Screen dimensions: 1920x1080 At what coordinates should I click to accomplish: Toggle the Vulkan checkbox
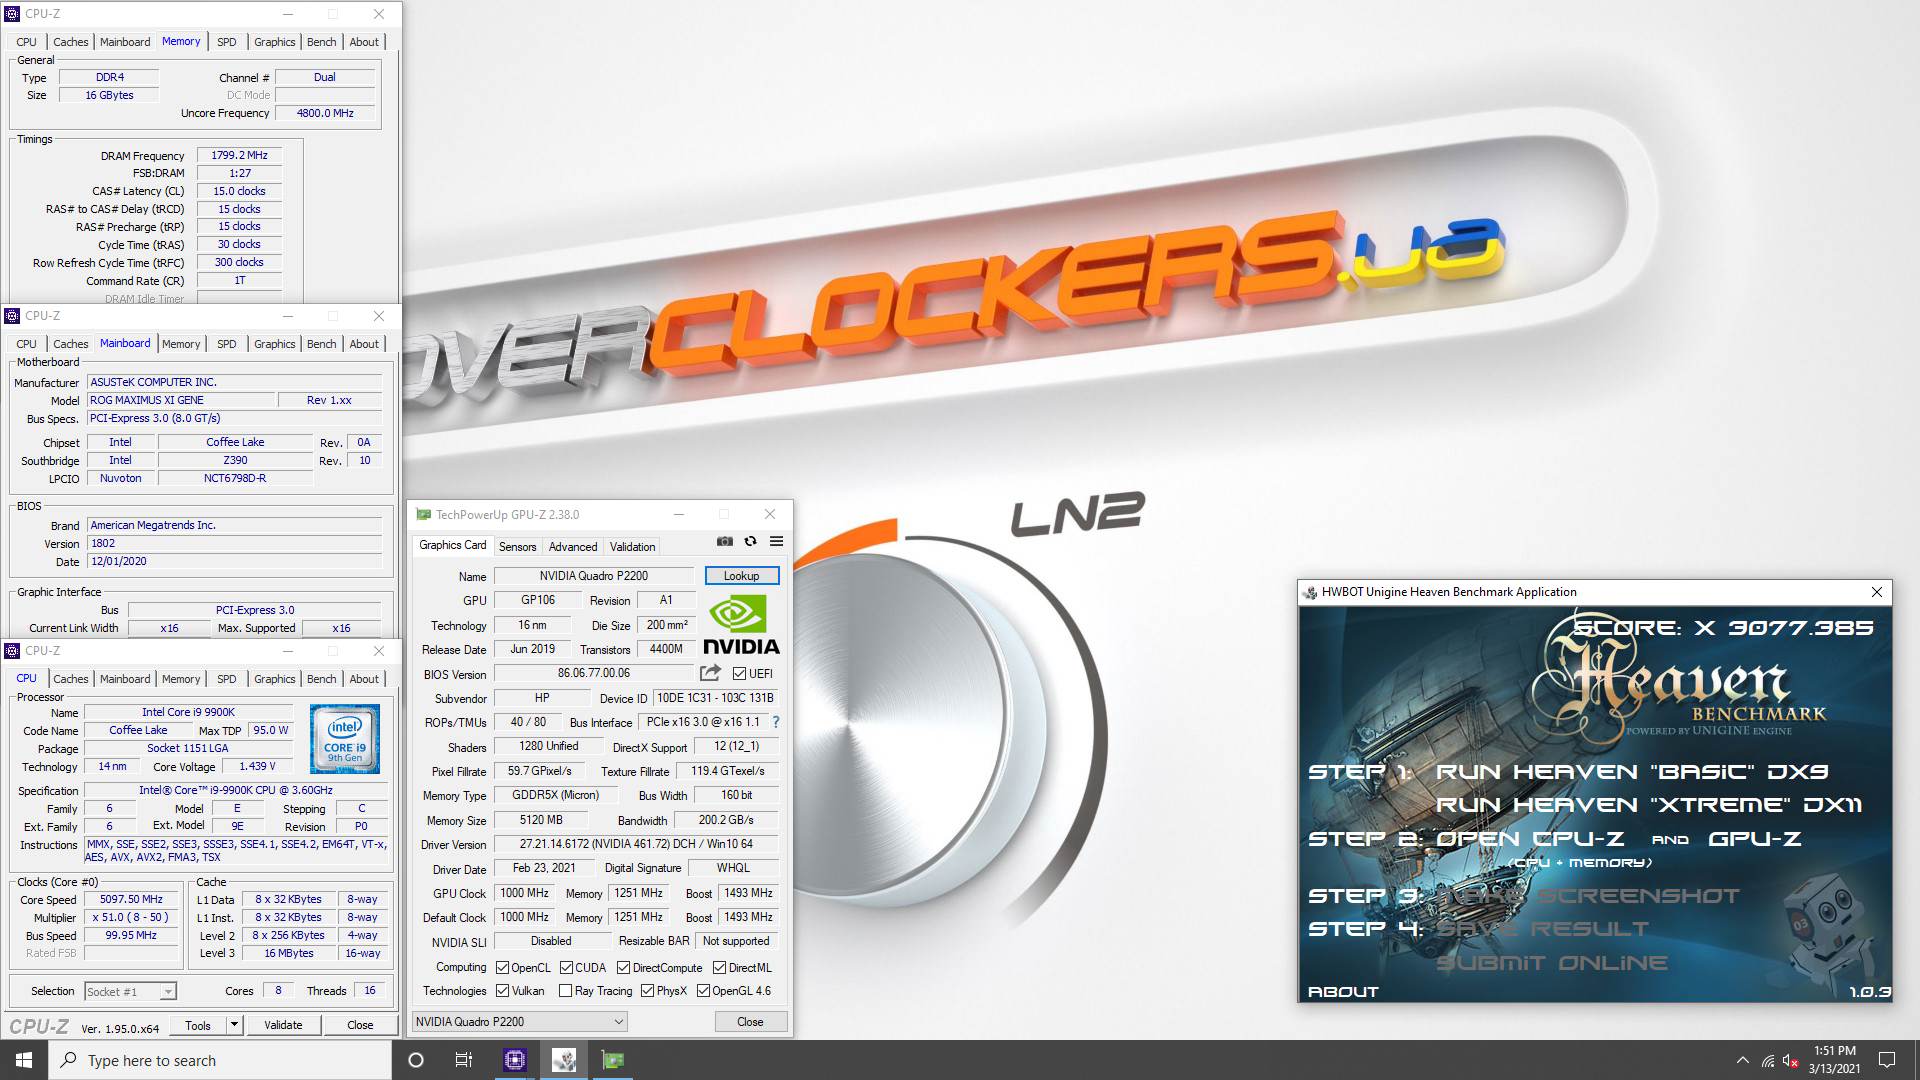point(502,991)
